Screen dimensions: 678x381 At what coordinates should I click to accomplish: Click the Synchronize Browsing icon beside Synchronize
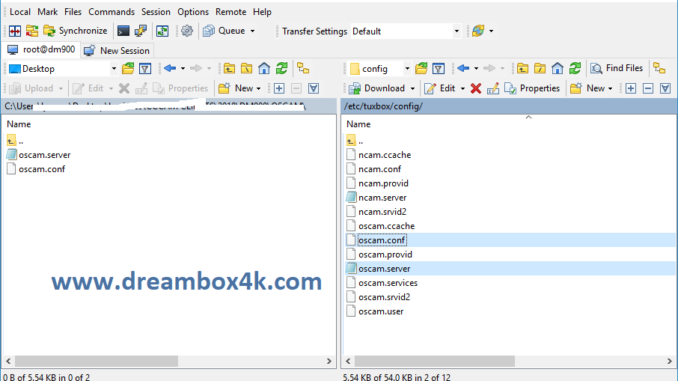tap(32, 31)
